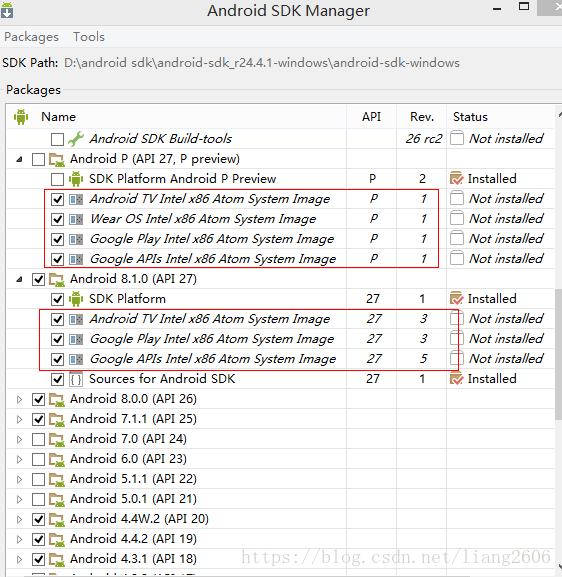This screenshot has height=577, width=562.
Task: Click folder icon of Android 7.0 (API 24)
Action: [57, 439]
